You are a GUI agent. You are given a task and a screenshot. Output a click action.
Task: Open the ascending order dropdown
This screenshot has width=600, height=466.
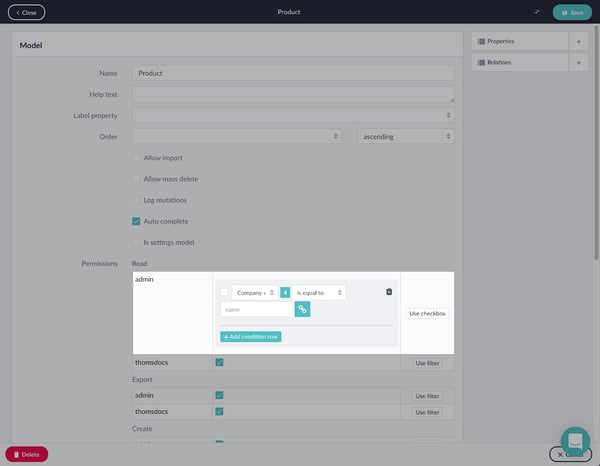tap(405, 136)
